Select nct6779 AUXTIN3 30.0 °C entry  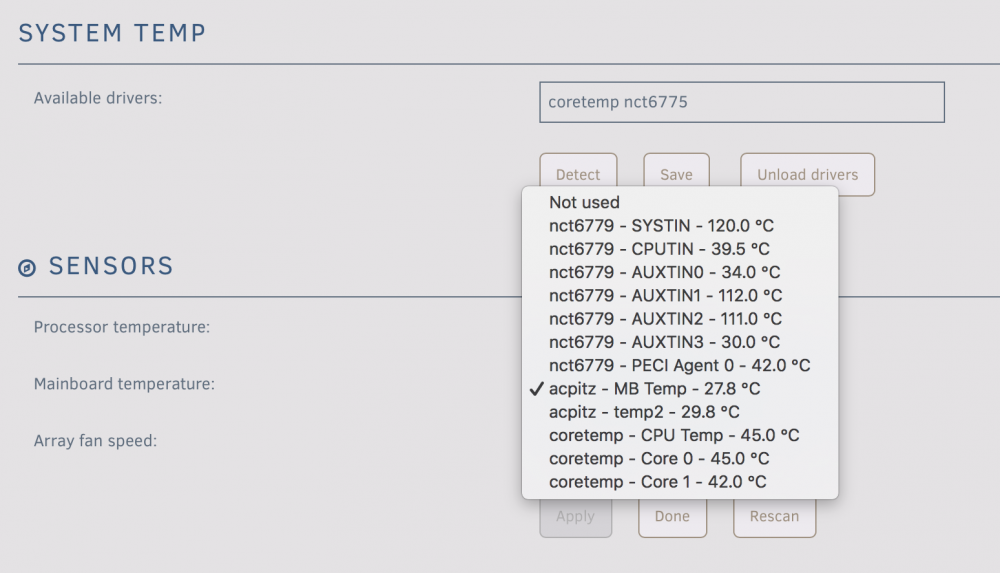point(680,342)
